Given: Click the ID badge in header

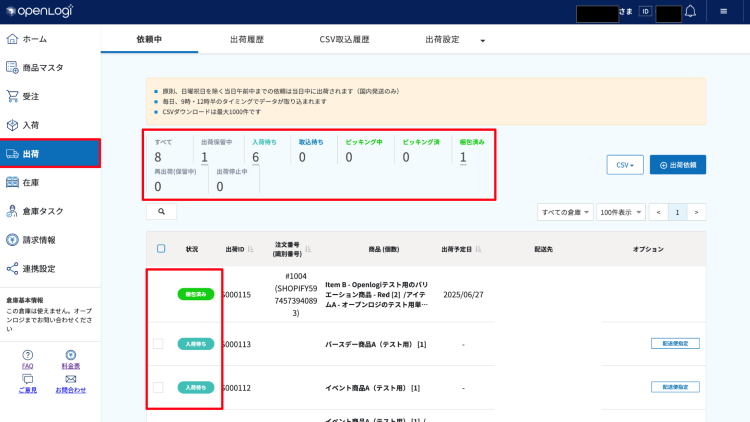Looking at the screenshot, I should coord(645,11).
